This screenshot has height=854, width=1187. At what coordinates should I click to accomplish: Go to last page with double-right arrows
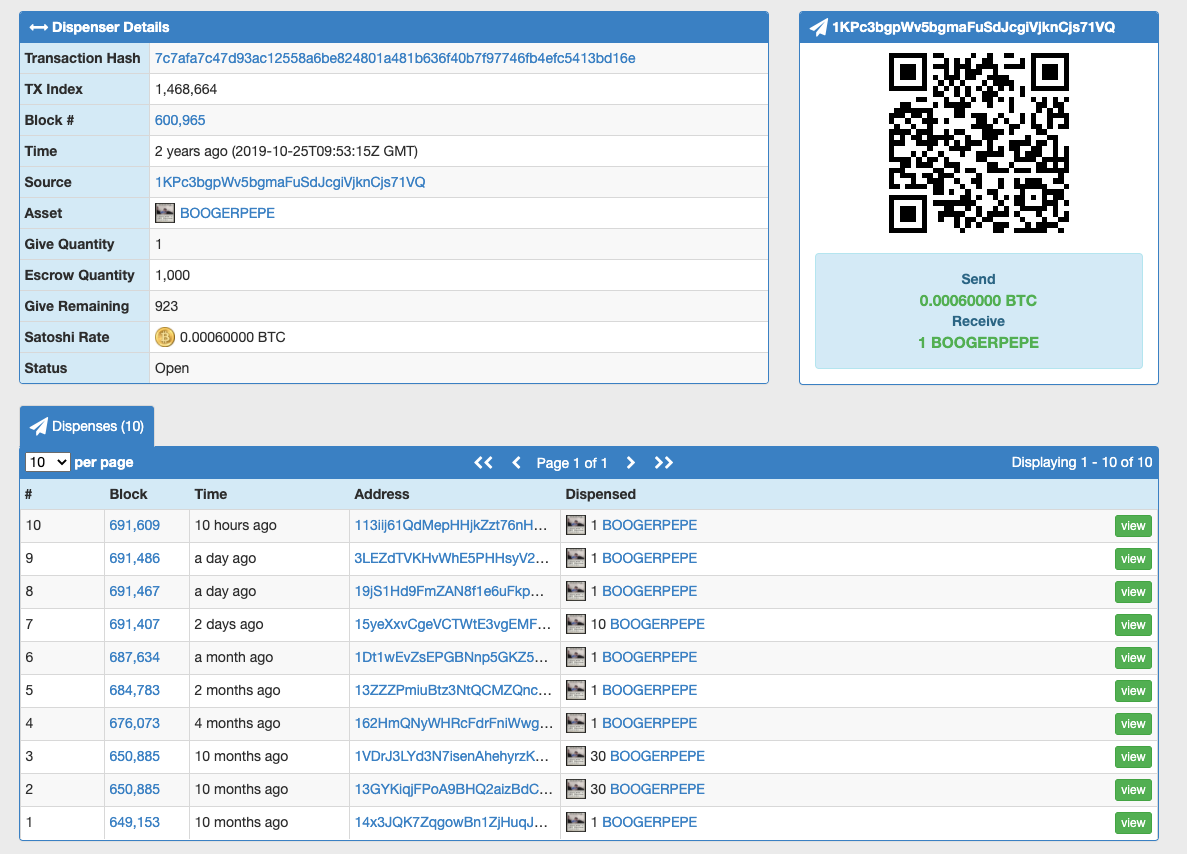tap(664, 463)
